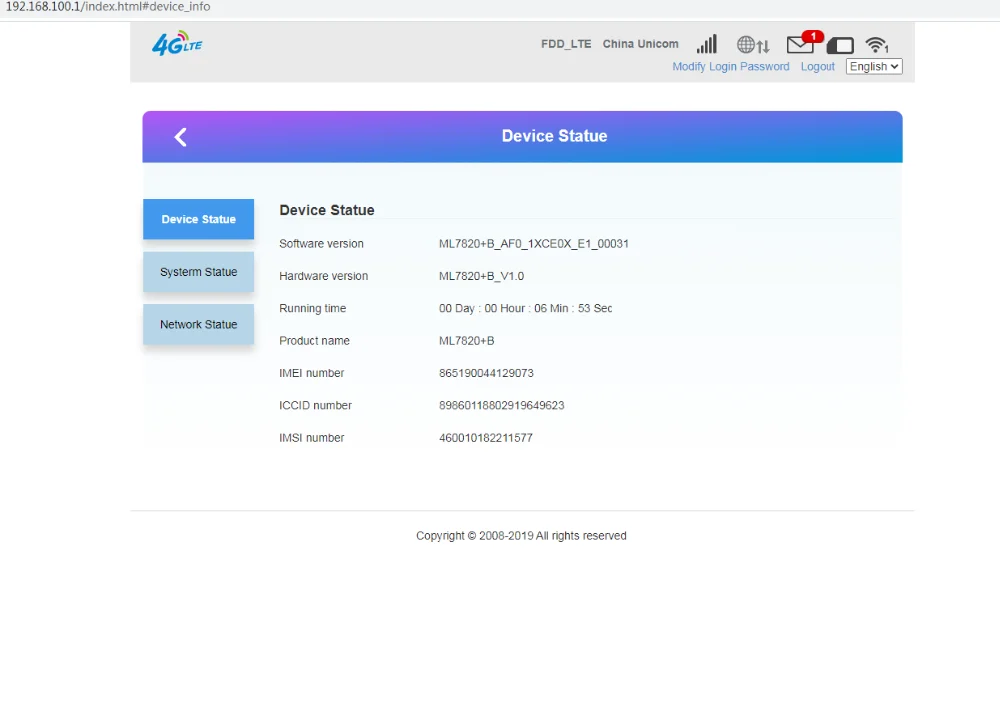Click the Device Statue banner title

[554, 136]
